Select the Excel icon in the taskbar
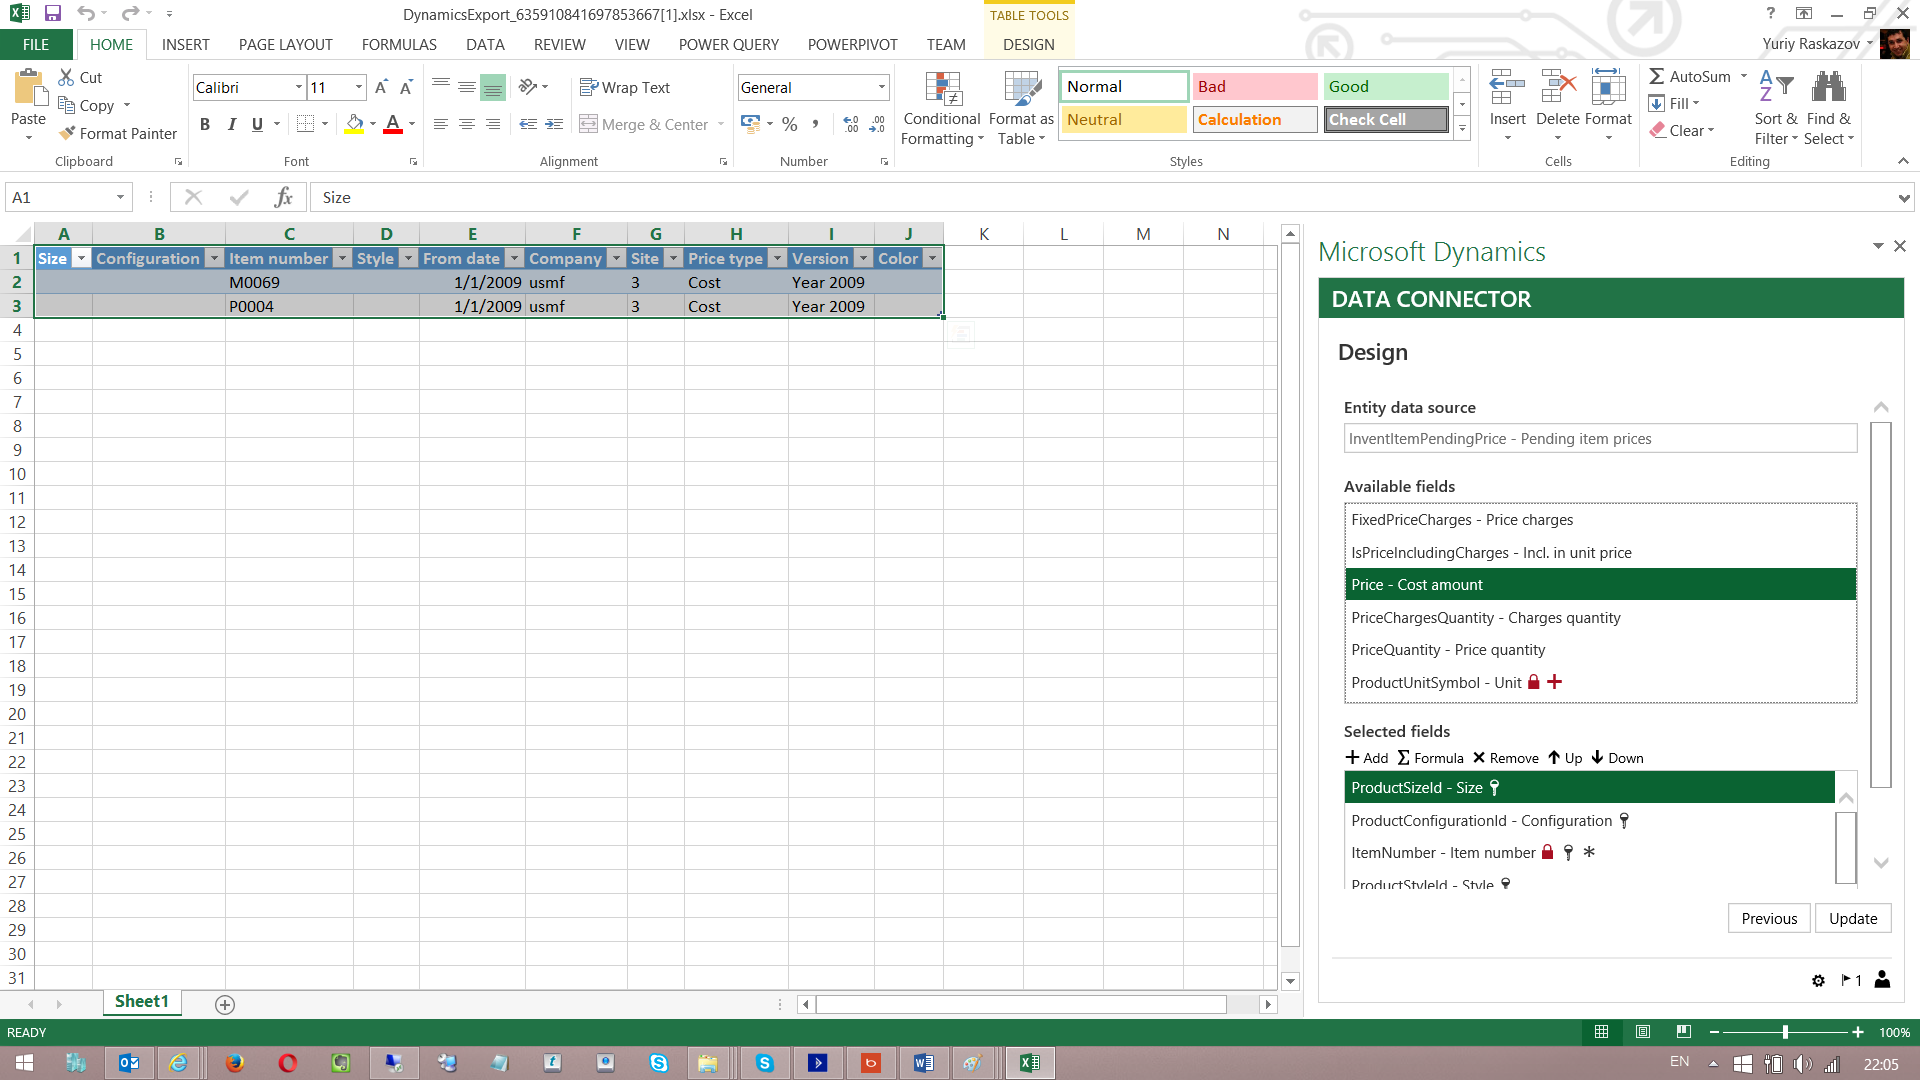1920x1080 pixels. tap(1030, 1062)
